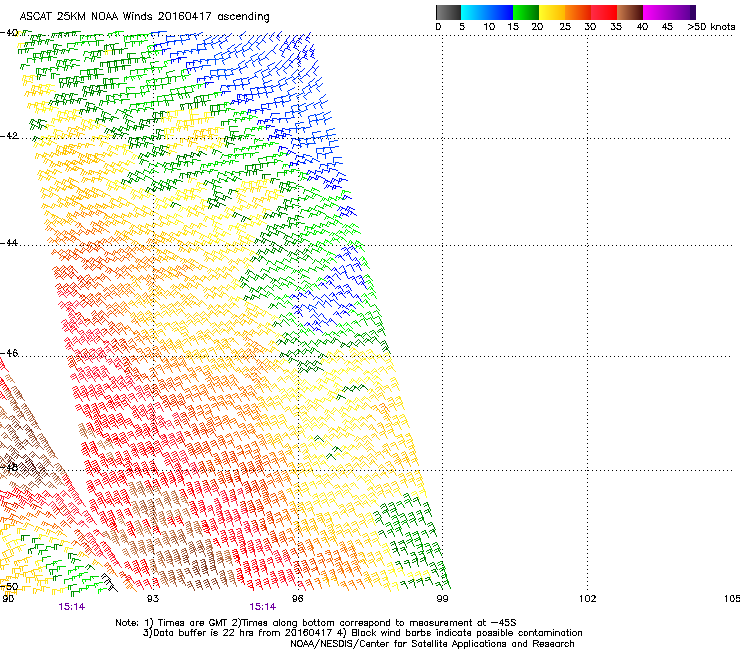Click the latitude label '-50'
Screen dimensions: 740x650
[x=9, y=587]
